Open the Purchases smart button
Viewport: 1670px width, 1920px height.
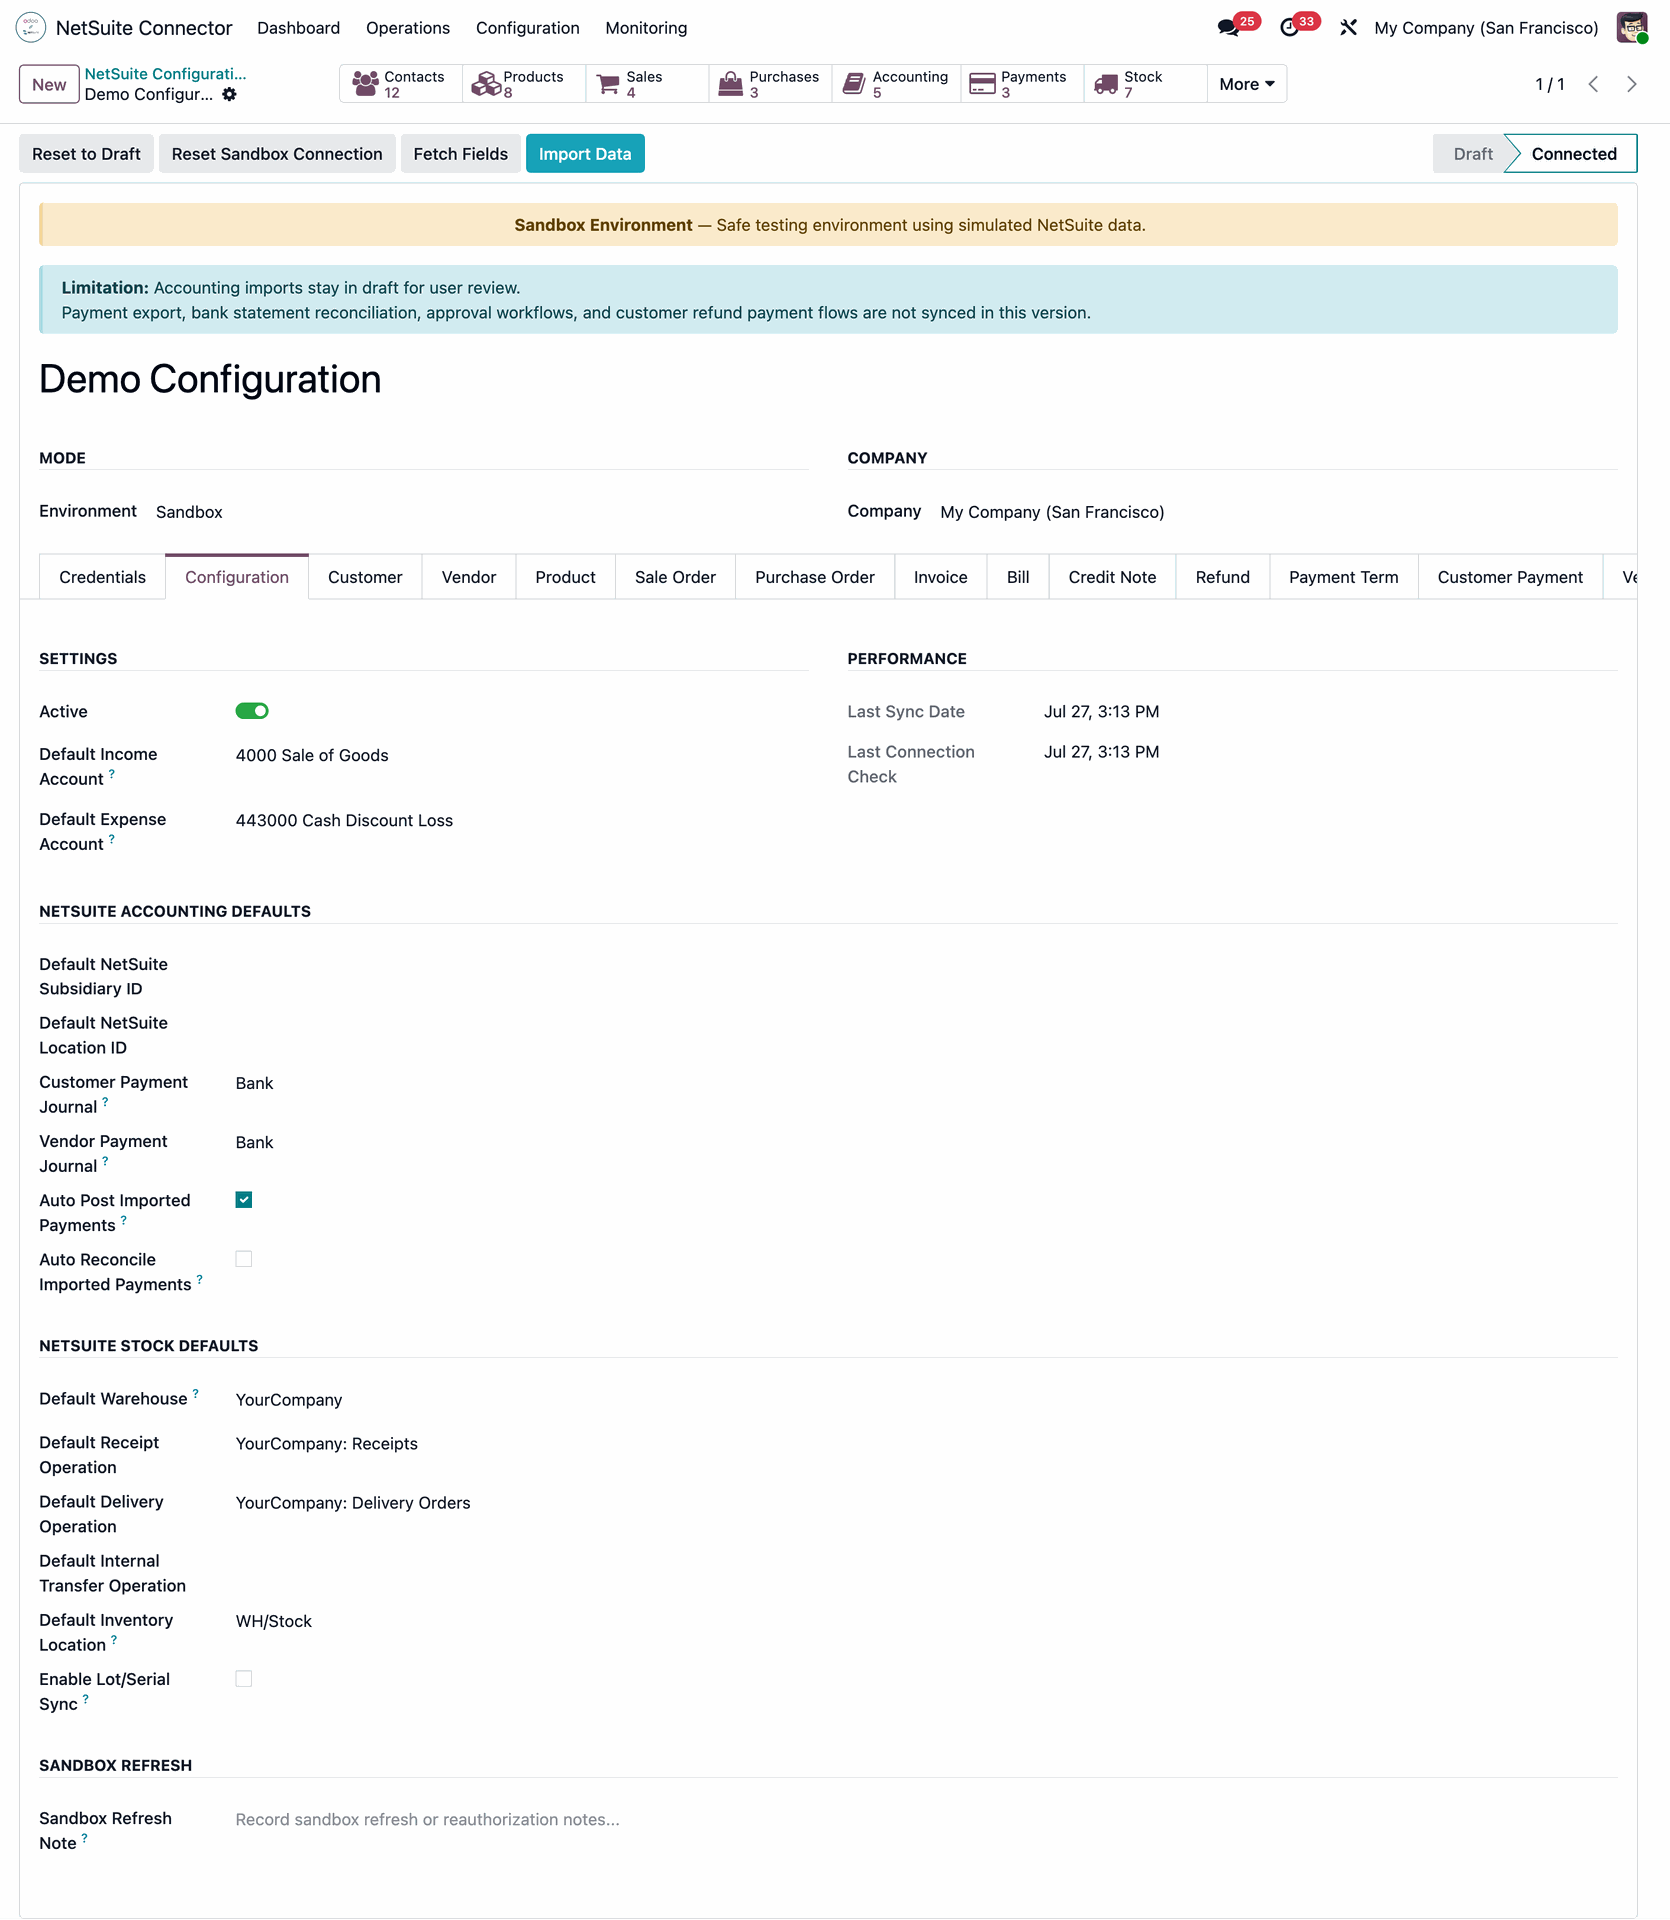[770, 84]
